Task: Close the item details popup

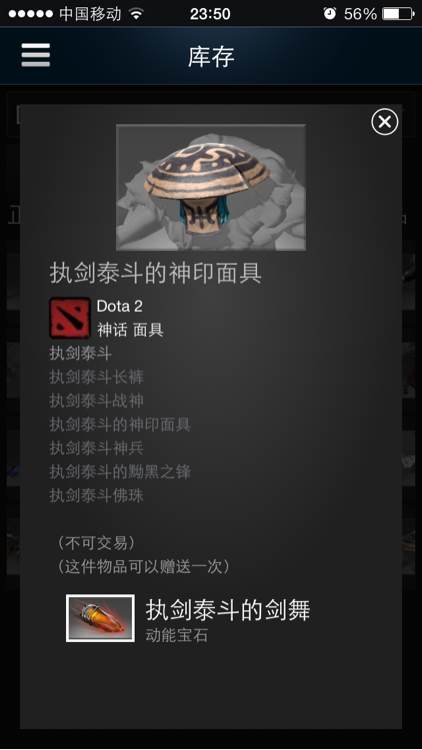Action: pyautogui.click(x=385, y=122)
